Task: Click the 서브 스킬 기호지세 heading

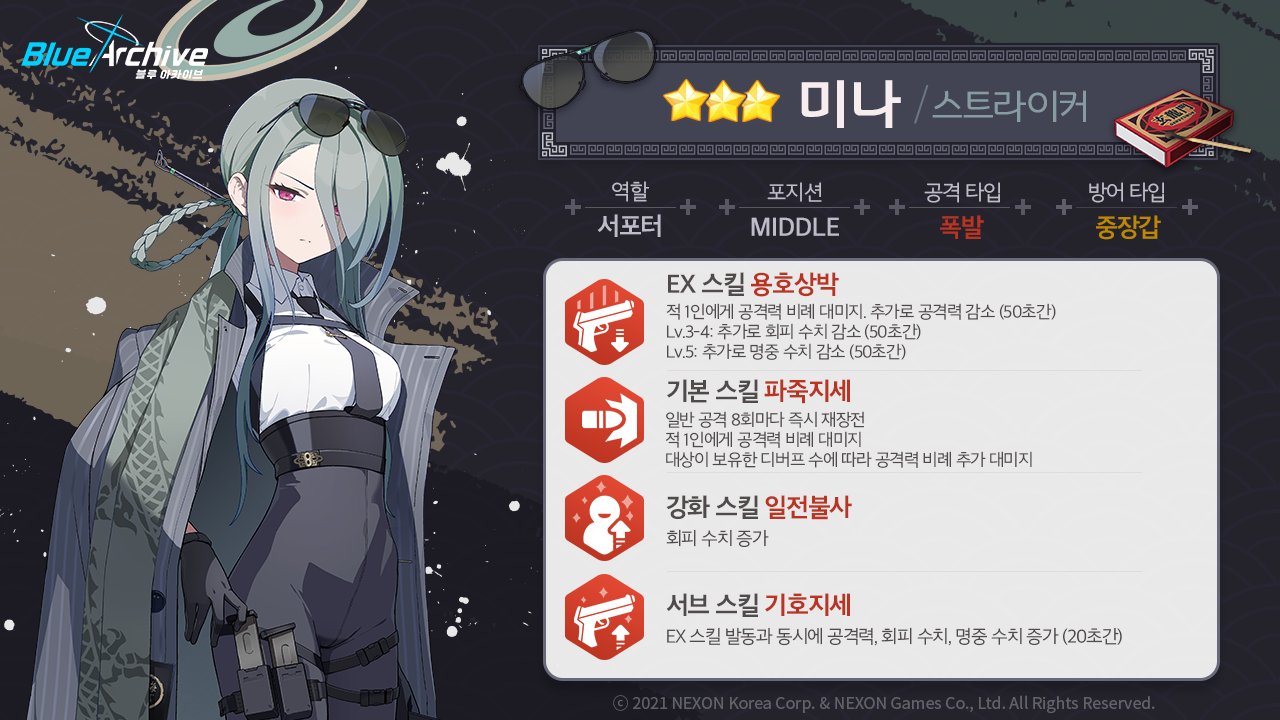Action: coord(759,604)
